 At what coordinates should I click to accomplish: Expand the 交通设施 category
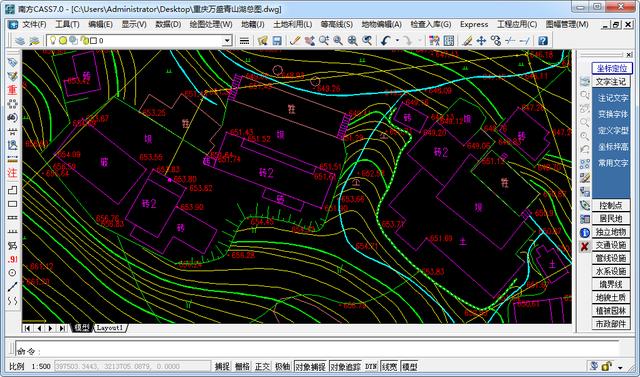click(x=611, y=245)
